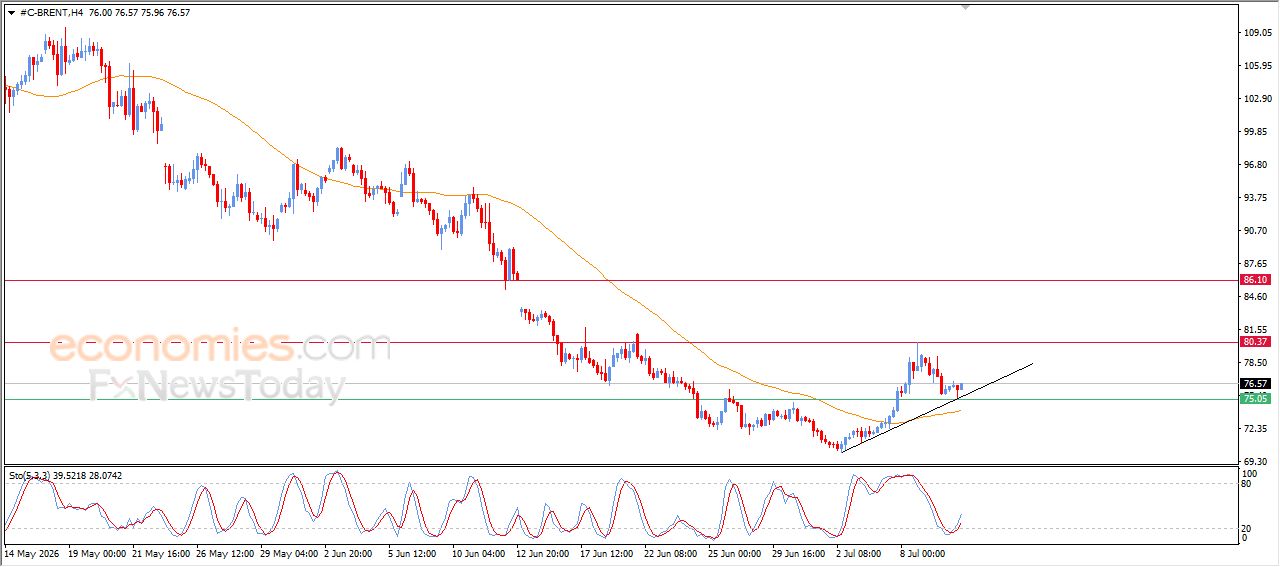Click the chart menu triangle beside #C-BRENT,H4
This screenshot has width=1280, height=567.
point(11,13)
